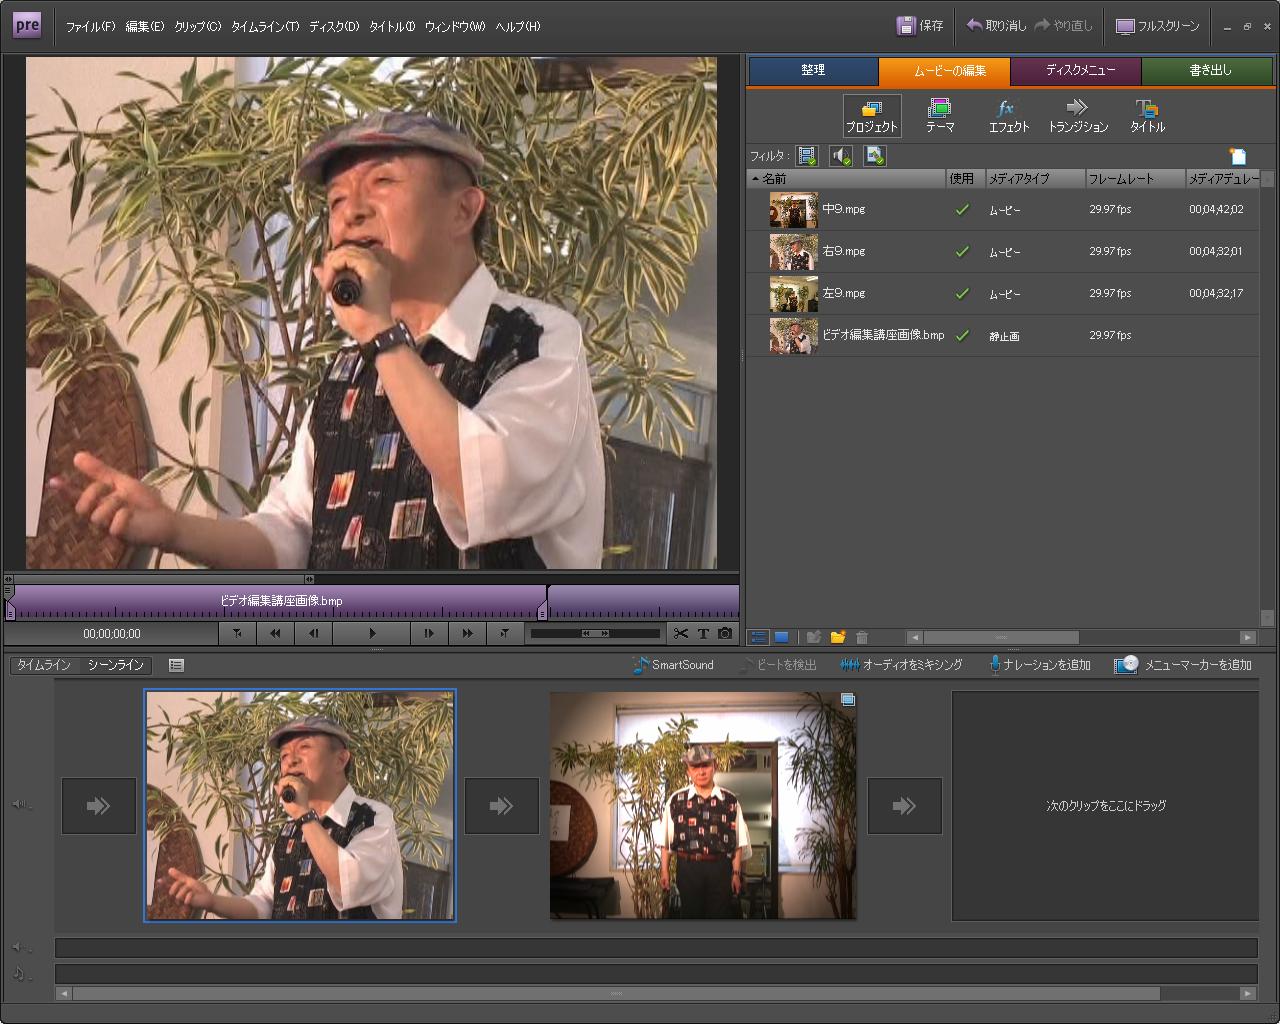The height and width of the screenshot is (1024, 1280).
Task: Toggle the still image filter button
Action: 875,156
